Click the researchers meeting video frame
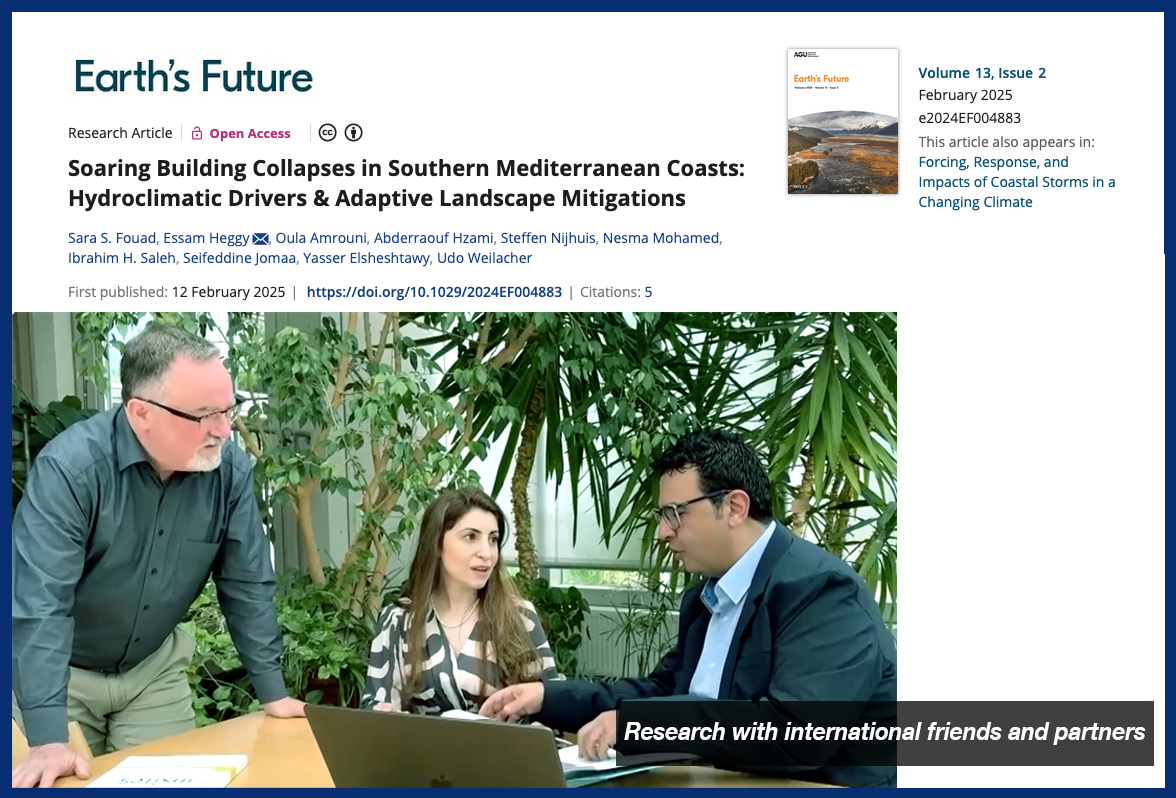 point(454,550)
